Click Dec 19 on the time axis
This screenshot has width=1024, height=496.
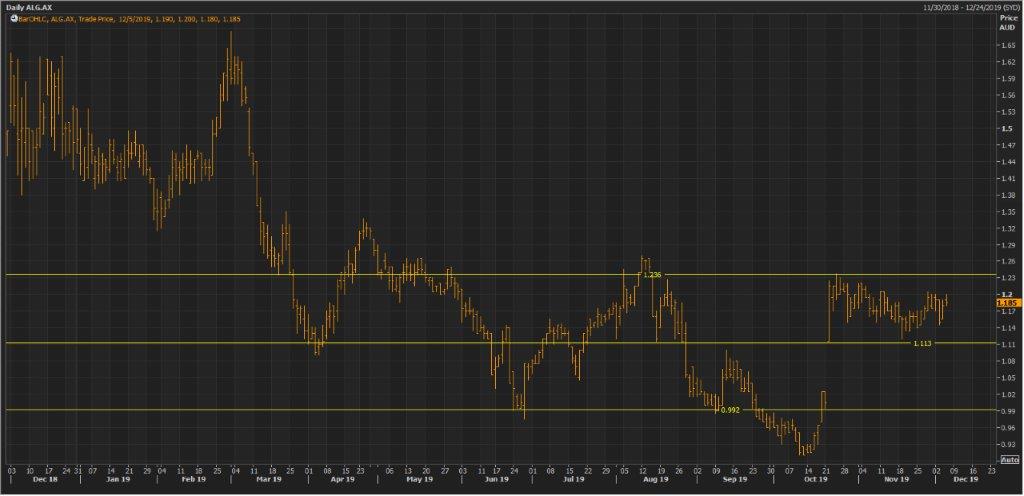[966, 479]
